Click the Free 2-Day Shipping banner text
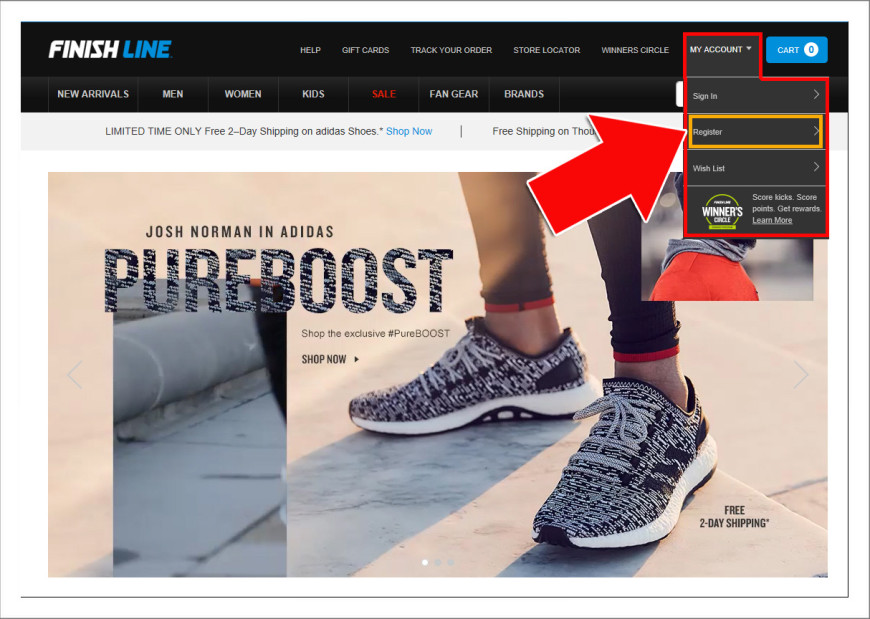Image resolution: width=870 pixels, height=619 pixels. point(734,516)
